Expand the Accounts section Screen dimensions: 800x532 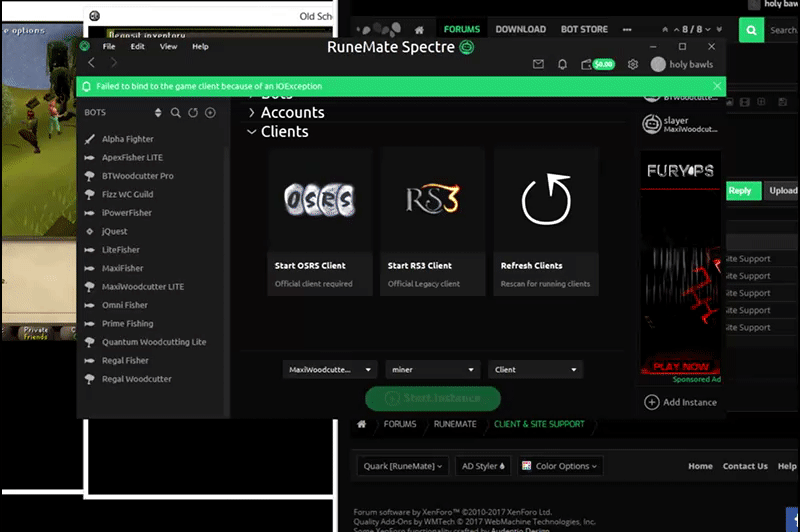286,113
